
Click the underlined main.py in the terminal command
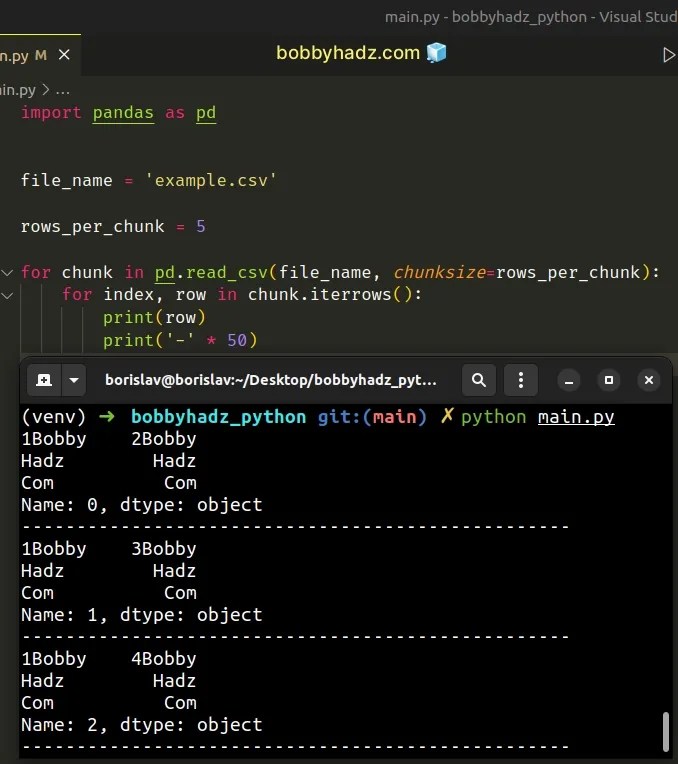(576, 417)
